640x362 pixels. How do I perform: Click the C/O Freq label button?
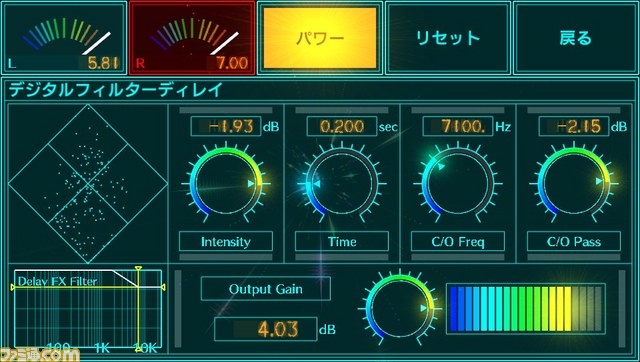[x=458, y=242]
